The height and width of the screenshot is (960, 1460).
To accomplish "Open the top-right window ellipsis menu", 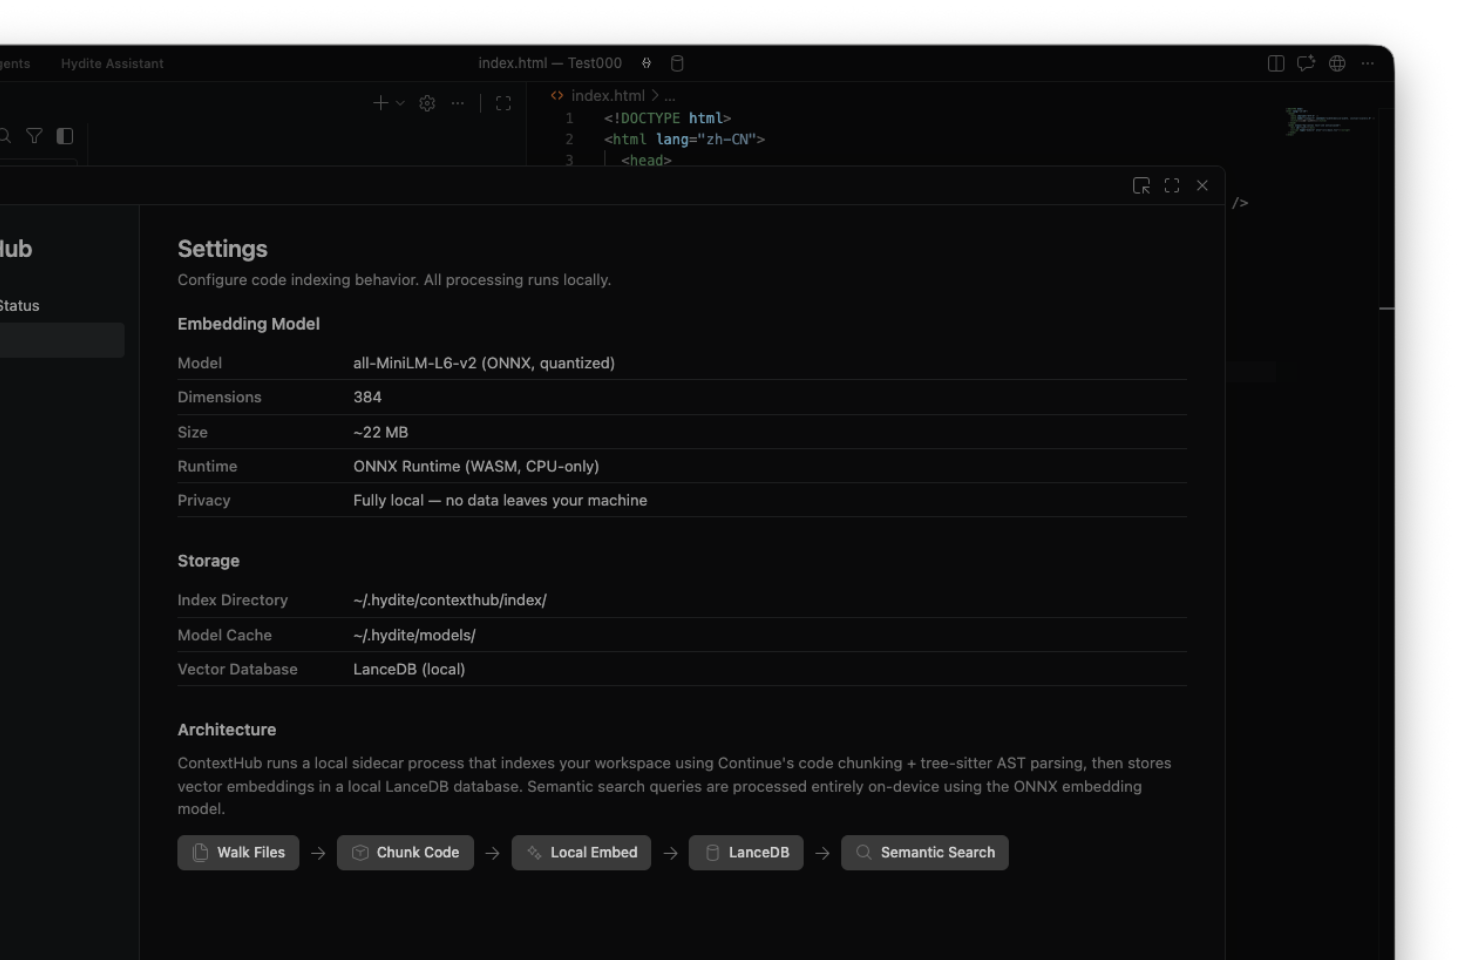I will click(x=1367, y=63).
